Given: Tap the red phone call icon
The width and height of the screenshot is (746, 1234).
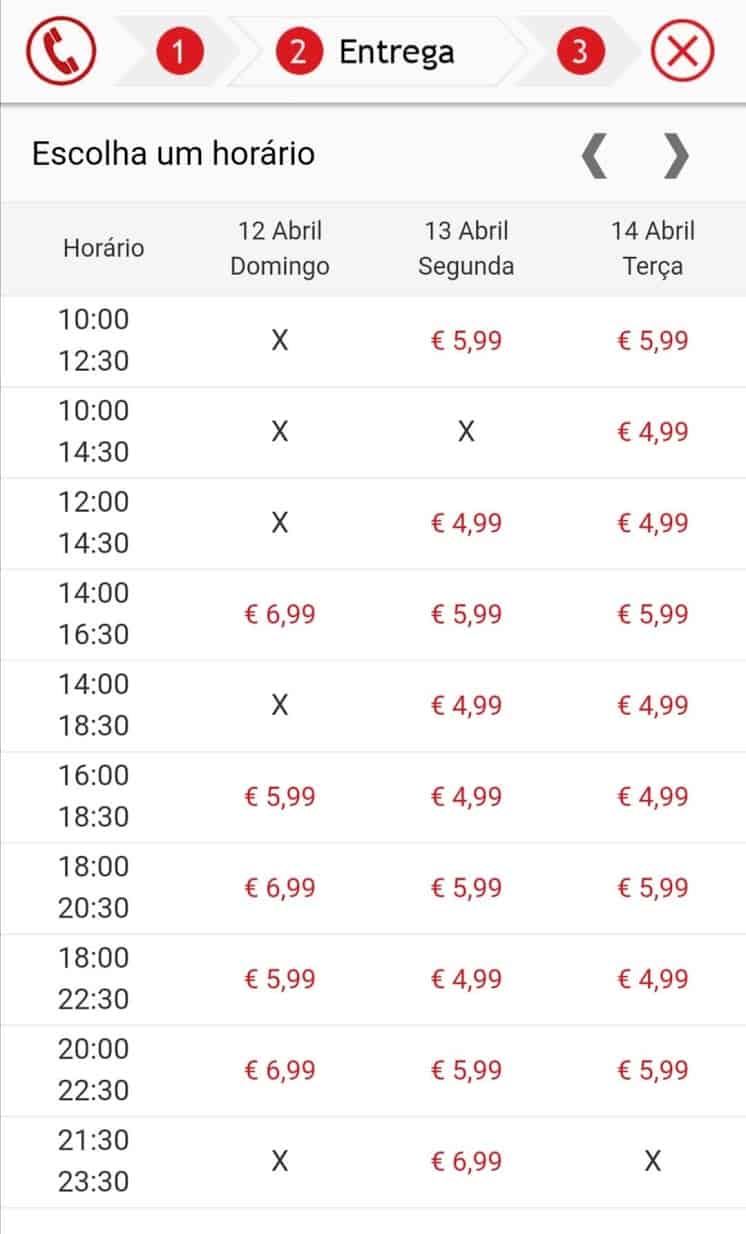Looking at the screenshot, I should coord(60,52).
